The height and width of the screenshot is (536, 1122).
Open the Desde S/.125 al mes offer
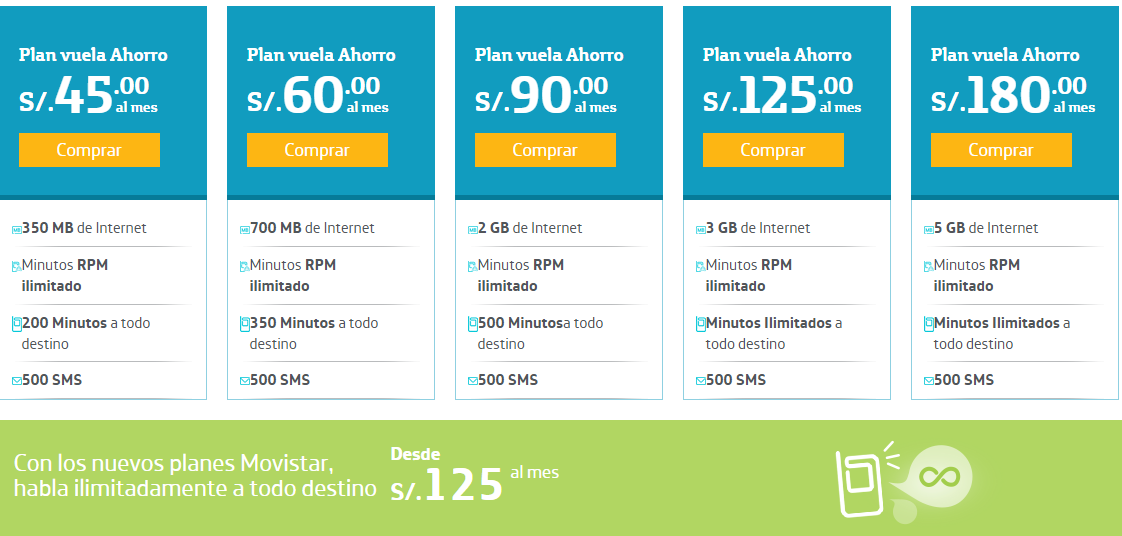[x=474, y=475]
